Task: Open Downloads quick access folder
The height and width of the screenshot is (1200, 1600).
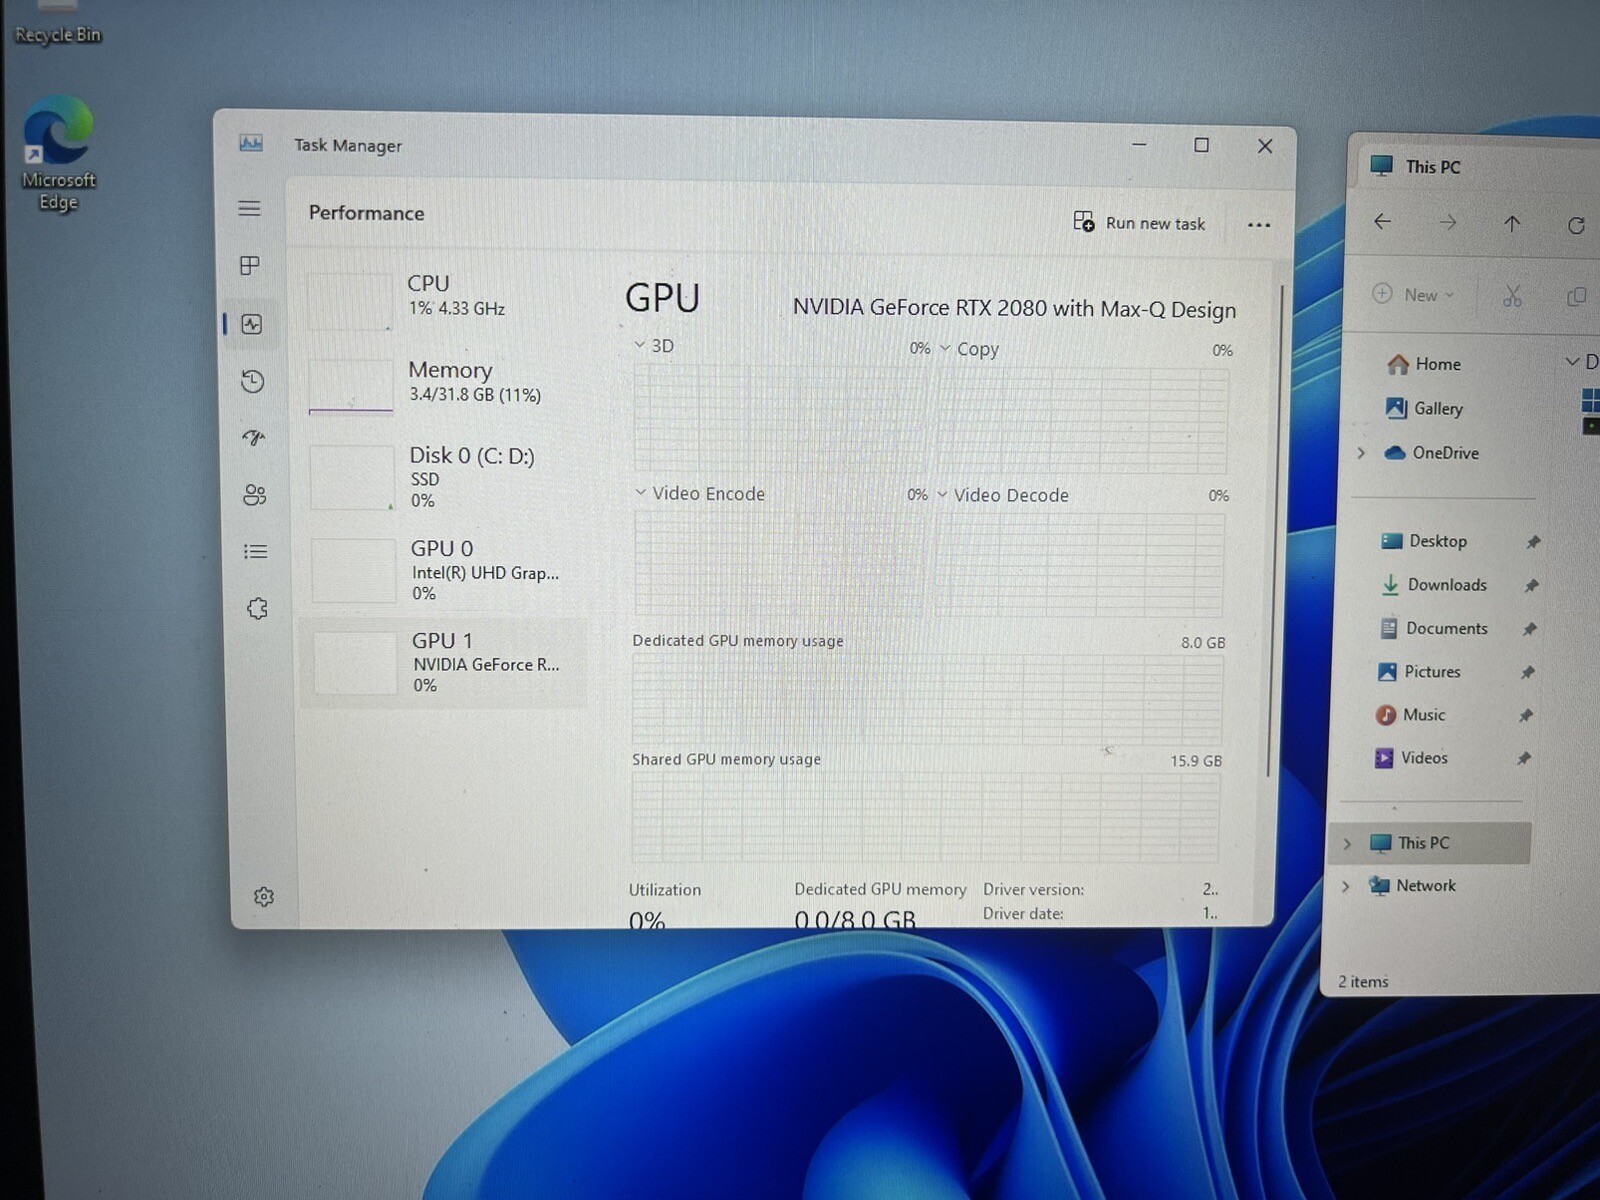Action: click(x=1433, y=585)
